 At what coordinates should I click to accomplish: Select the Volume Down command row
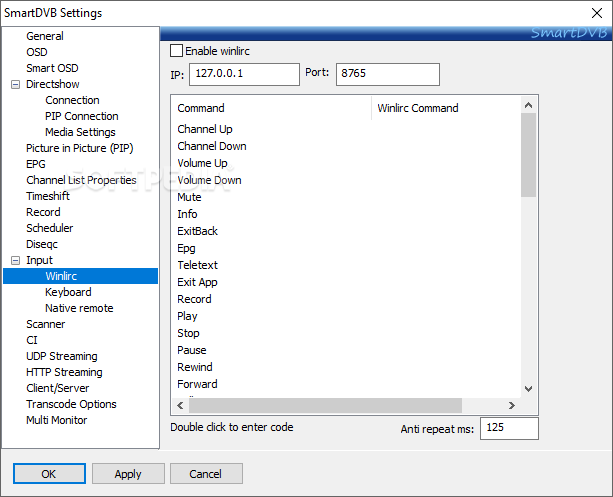[x=209, y=180]
